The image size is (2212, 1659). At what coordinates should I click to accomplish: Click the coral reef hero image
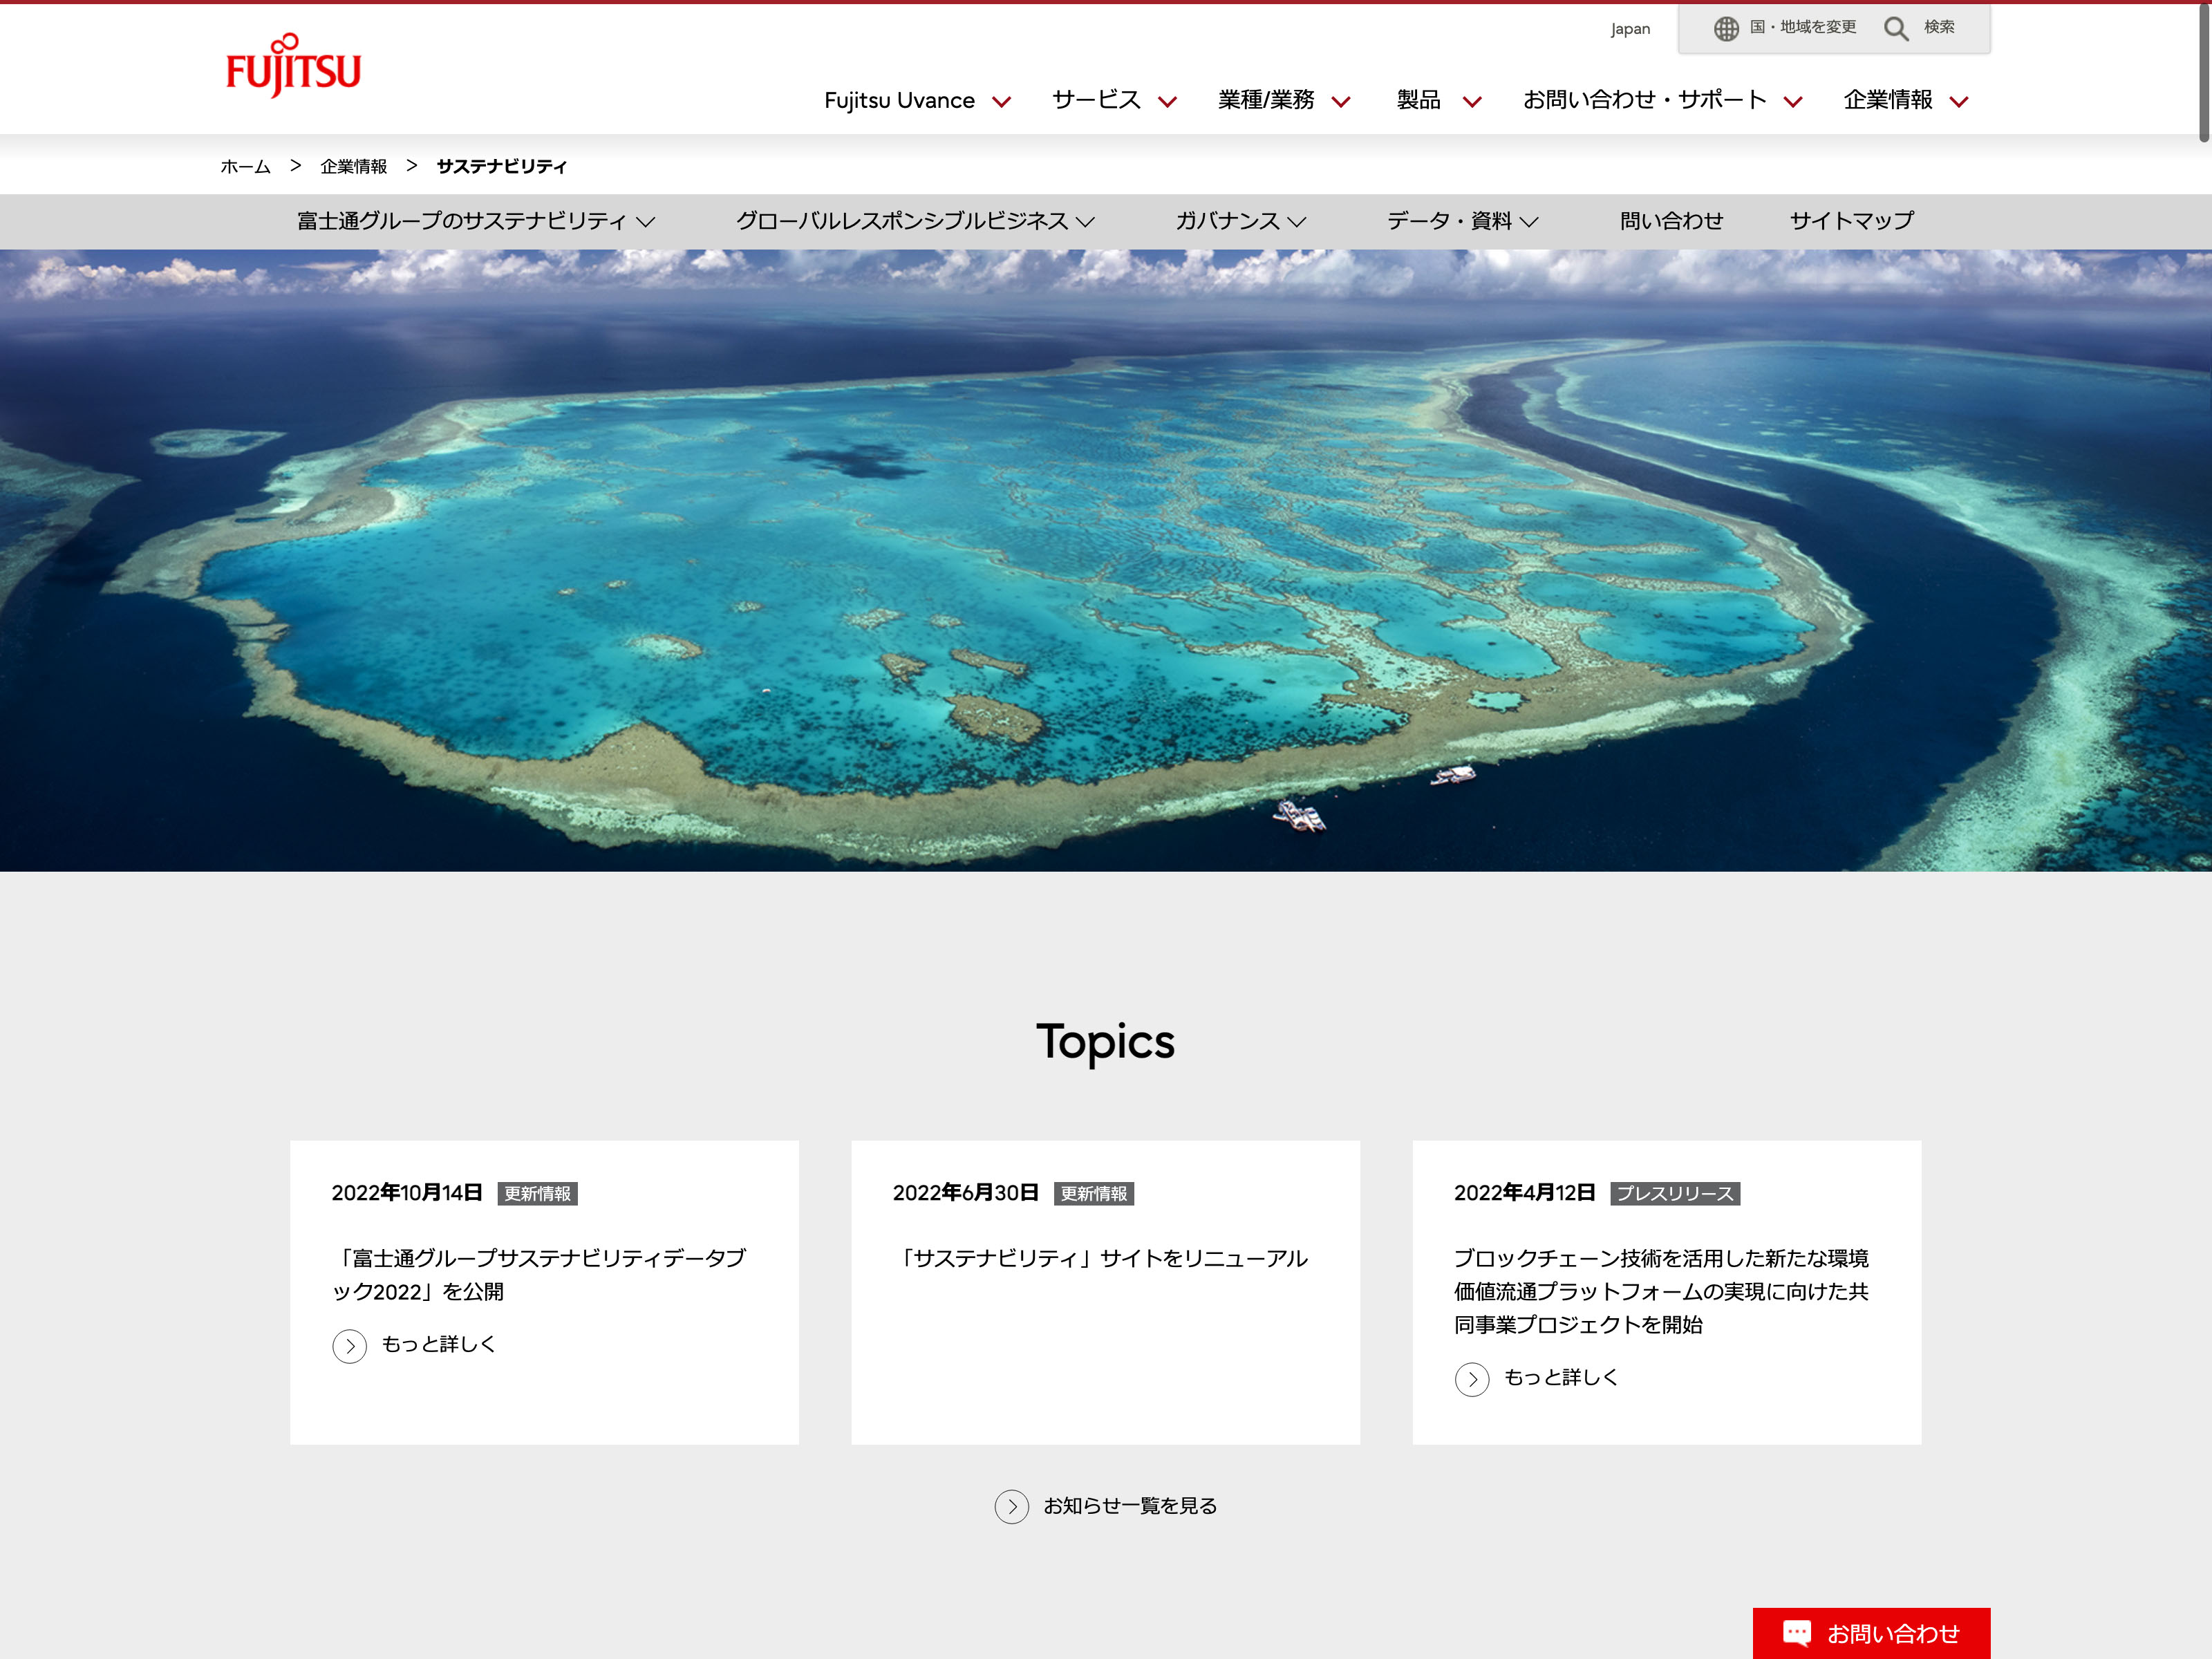pos(1105,560)
